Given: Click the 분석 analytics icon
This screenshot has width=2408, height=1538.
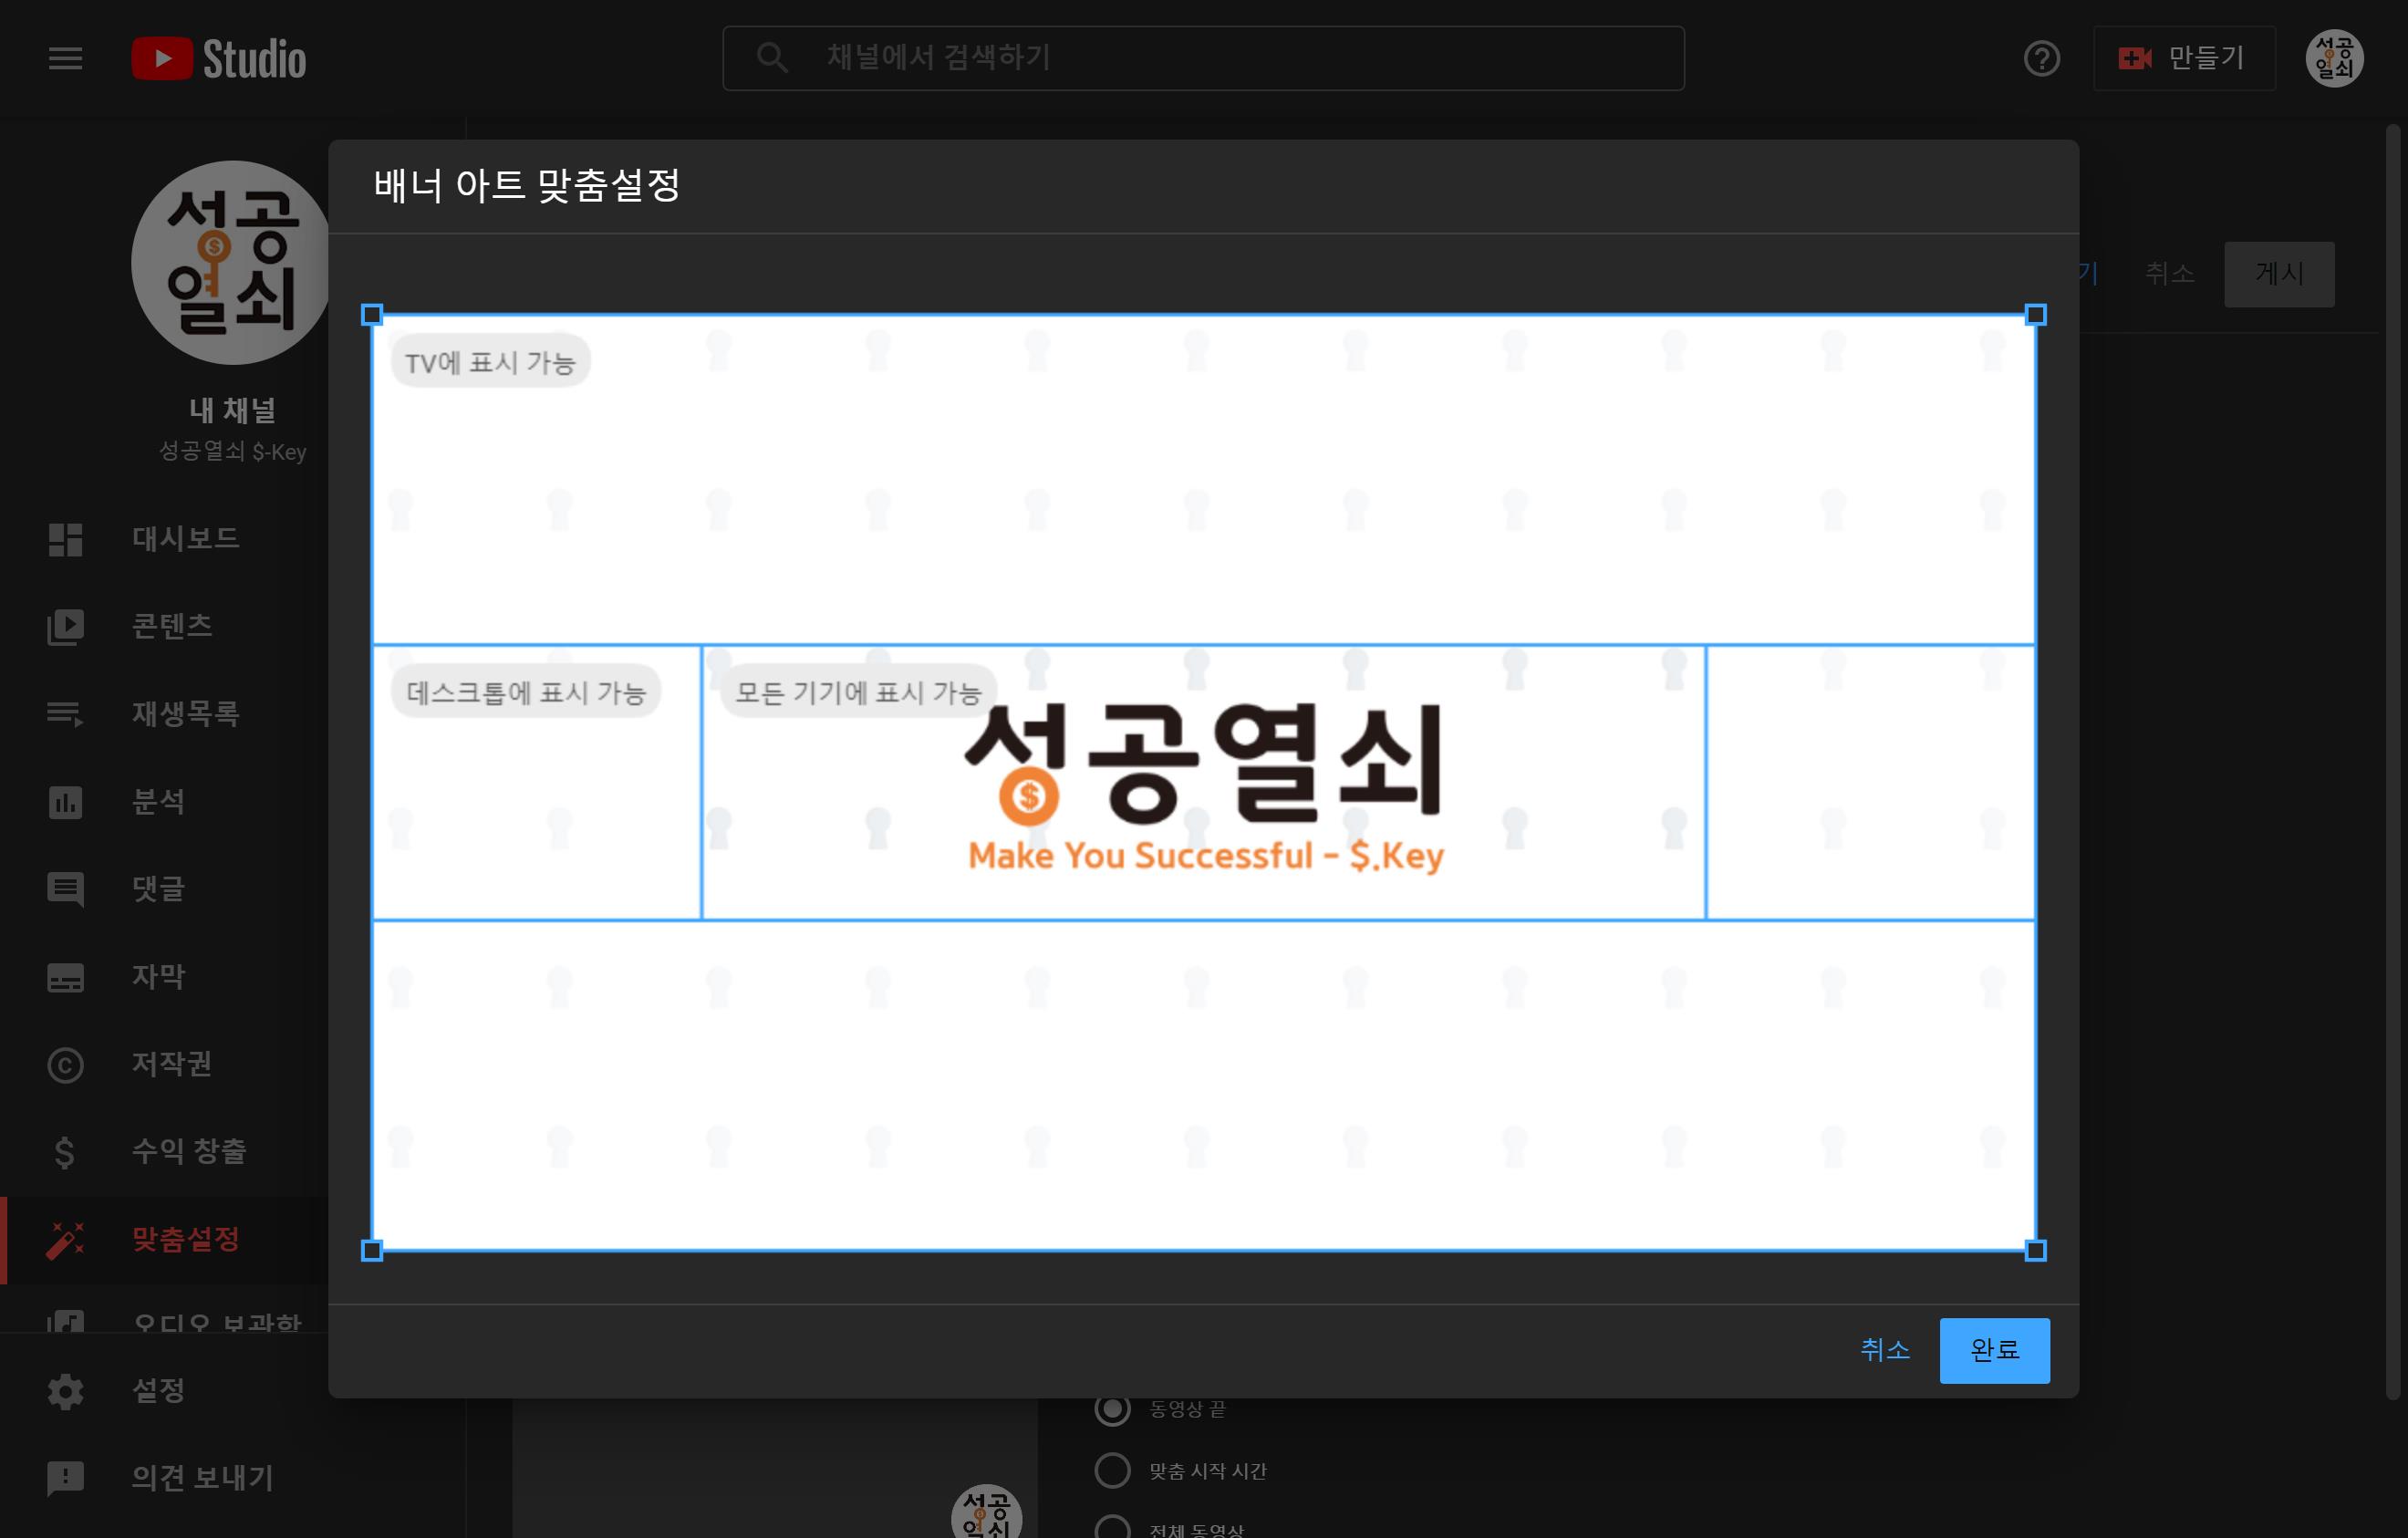Looking at the screenshot, I should [x=65, y=802].
